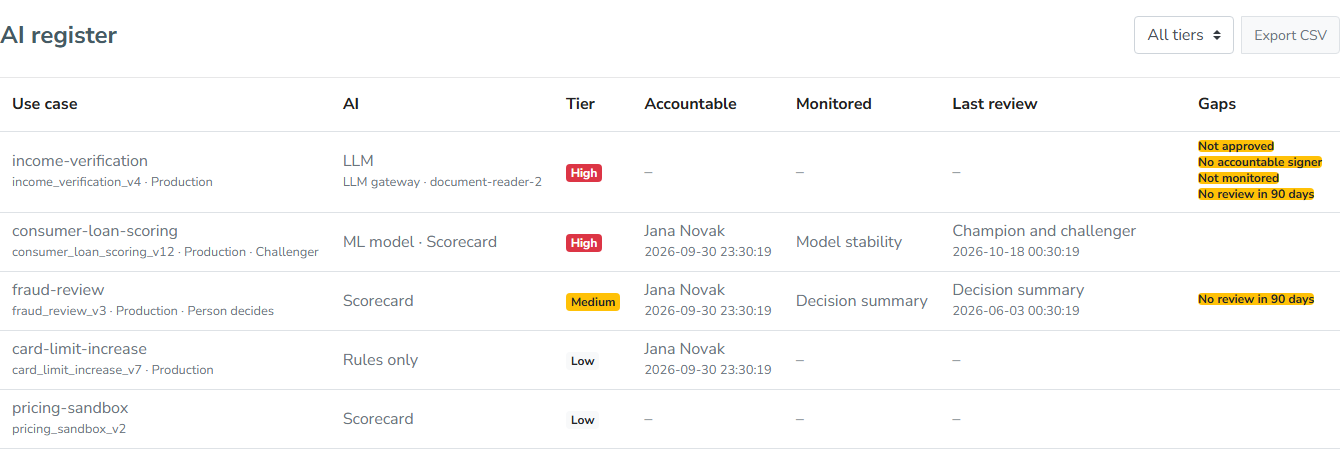Screen dimensions: 1340x449
Task: Click the Use case column header
Action: coord(45,104)
